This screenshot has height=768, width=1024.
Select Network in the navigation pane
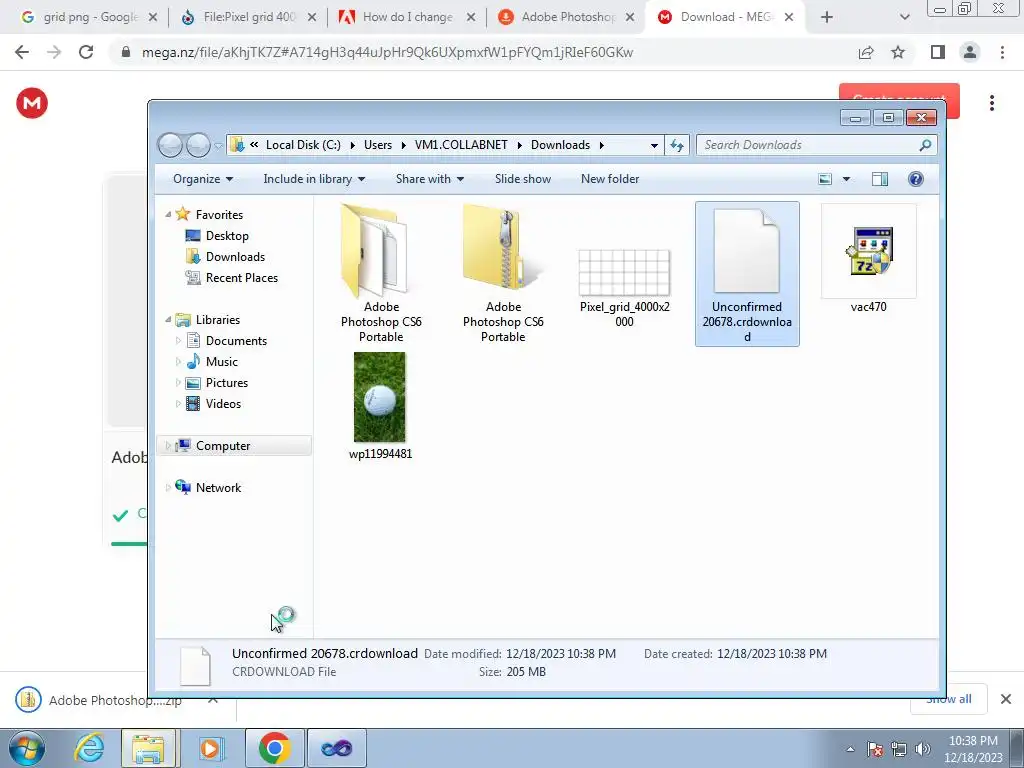218,488
